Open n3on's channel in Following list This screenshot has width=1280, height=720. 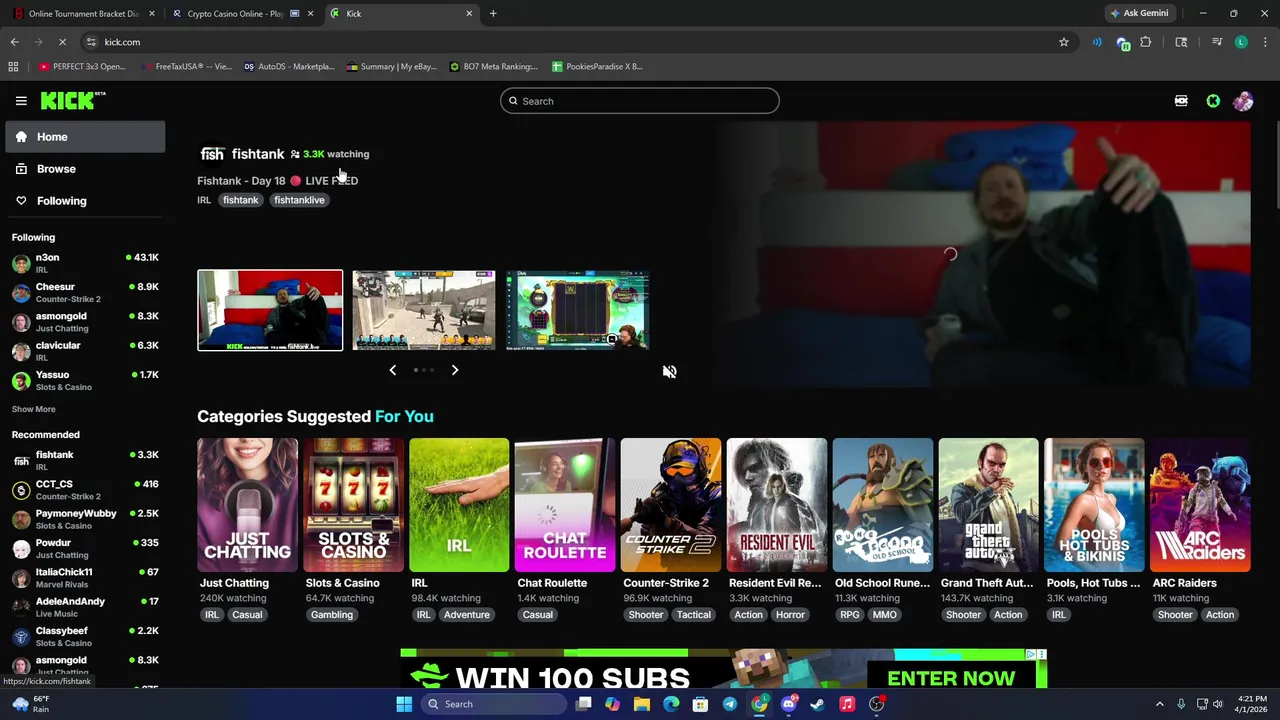pos(85,263)
